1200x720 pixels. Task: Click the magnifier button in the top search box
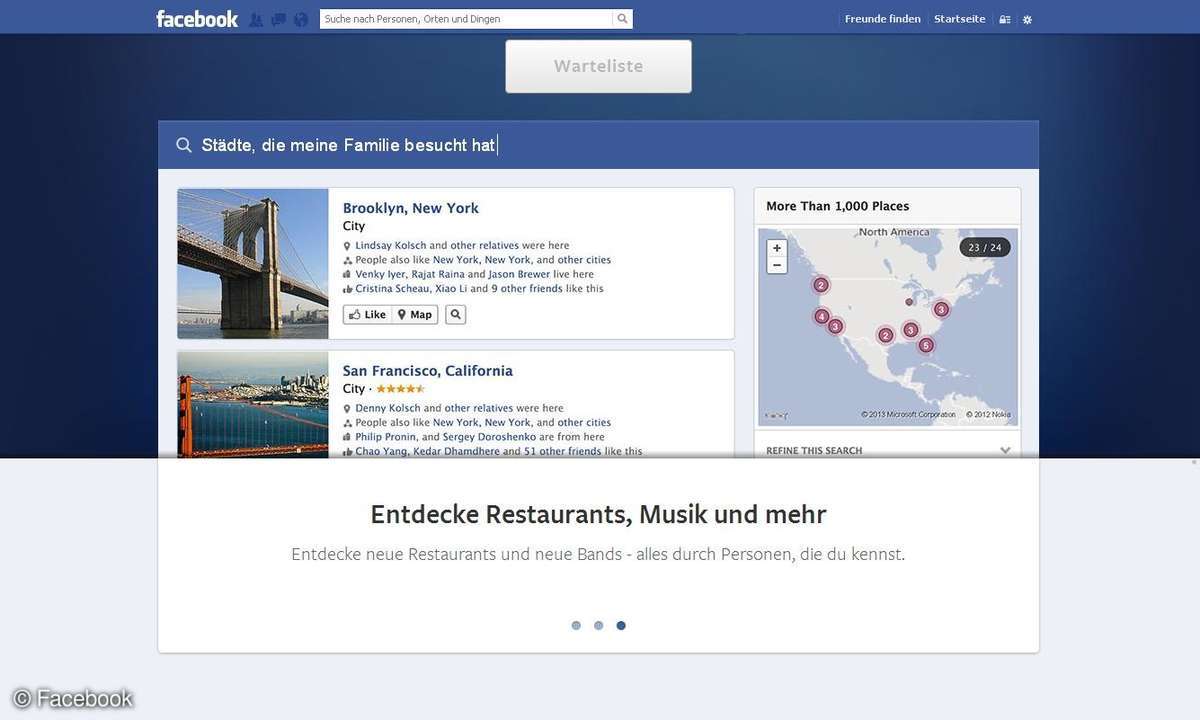[x=622, y=19]
